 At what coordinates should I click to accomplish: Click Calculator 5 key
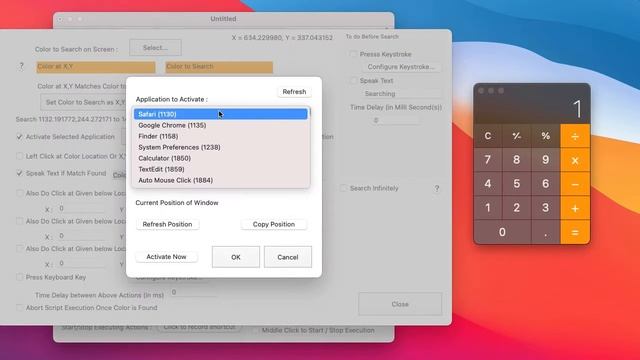[x=517, y=184]
